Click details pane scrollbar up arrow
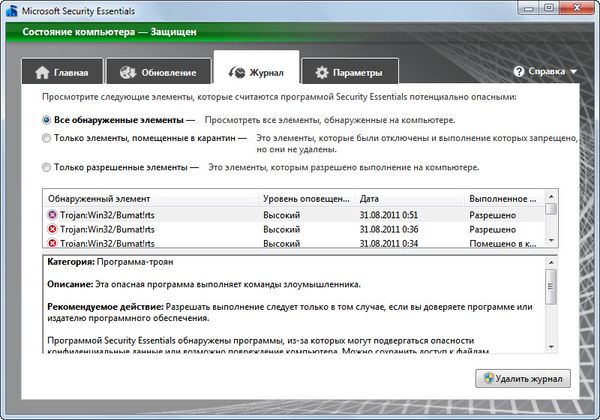 551,262
